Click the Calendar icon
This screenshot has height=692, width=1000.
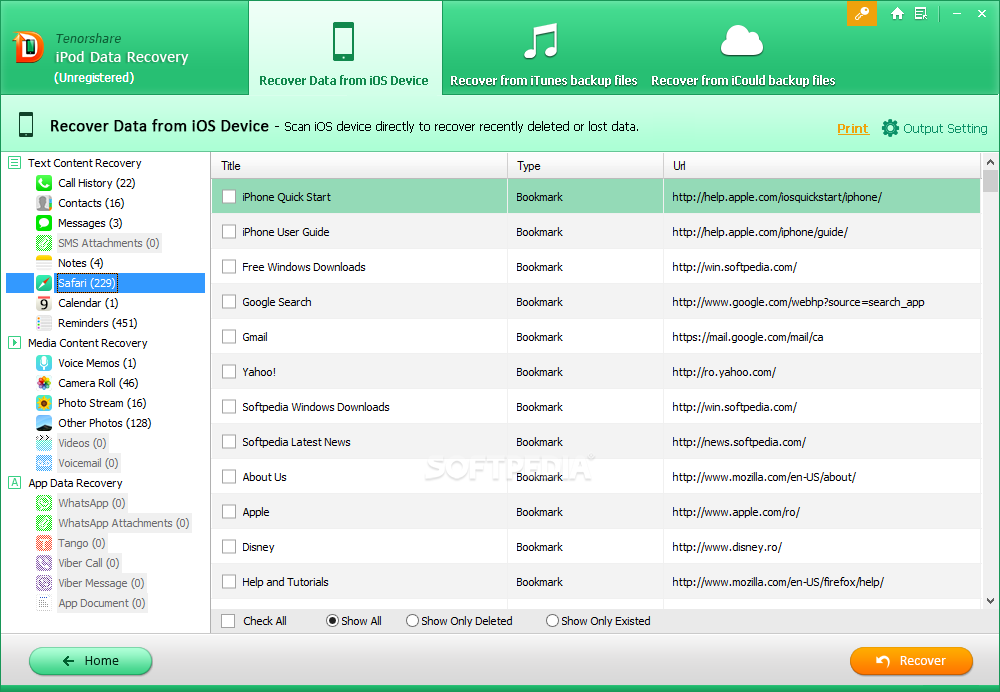(x=44, y=303)
